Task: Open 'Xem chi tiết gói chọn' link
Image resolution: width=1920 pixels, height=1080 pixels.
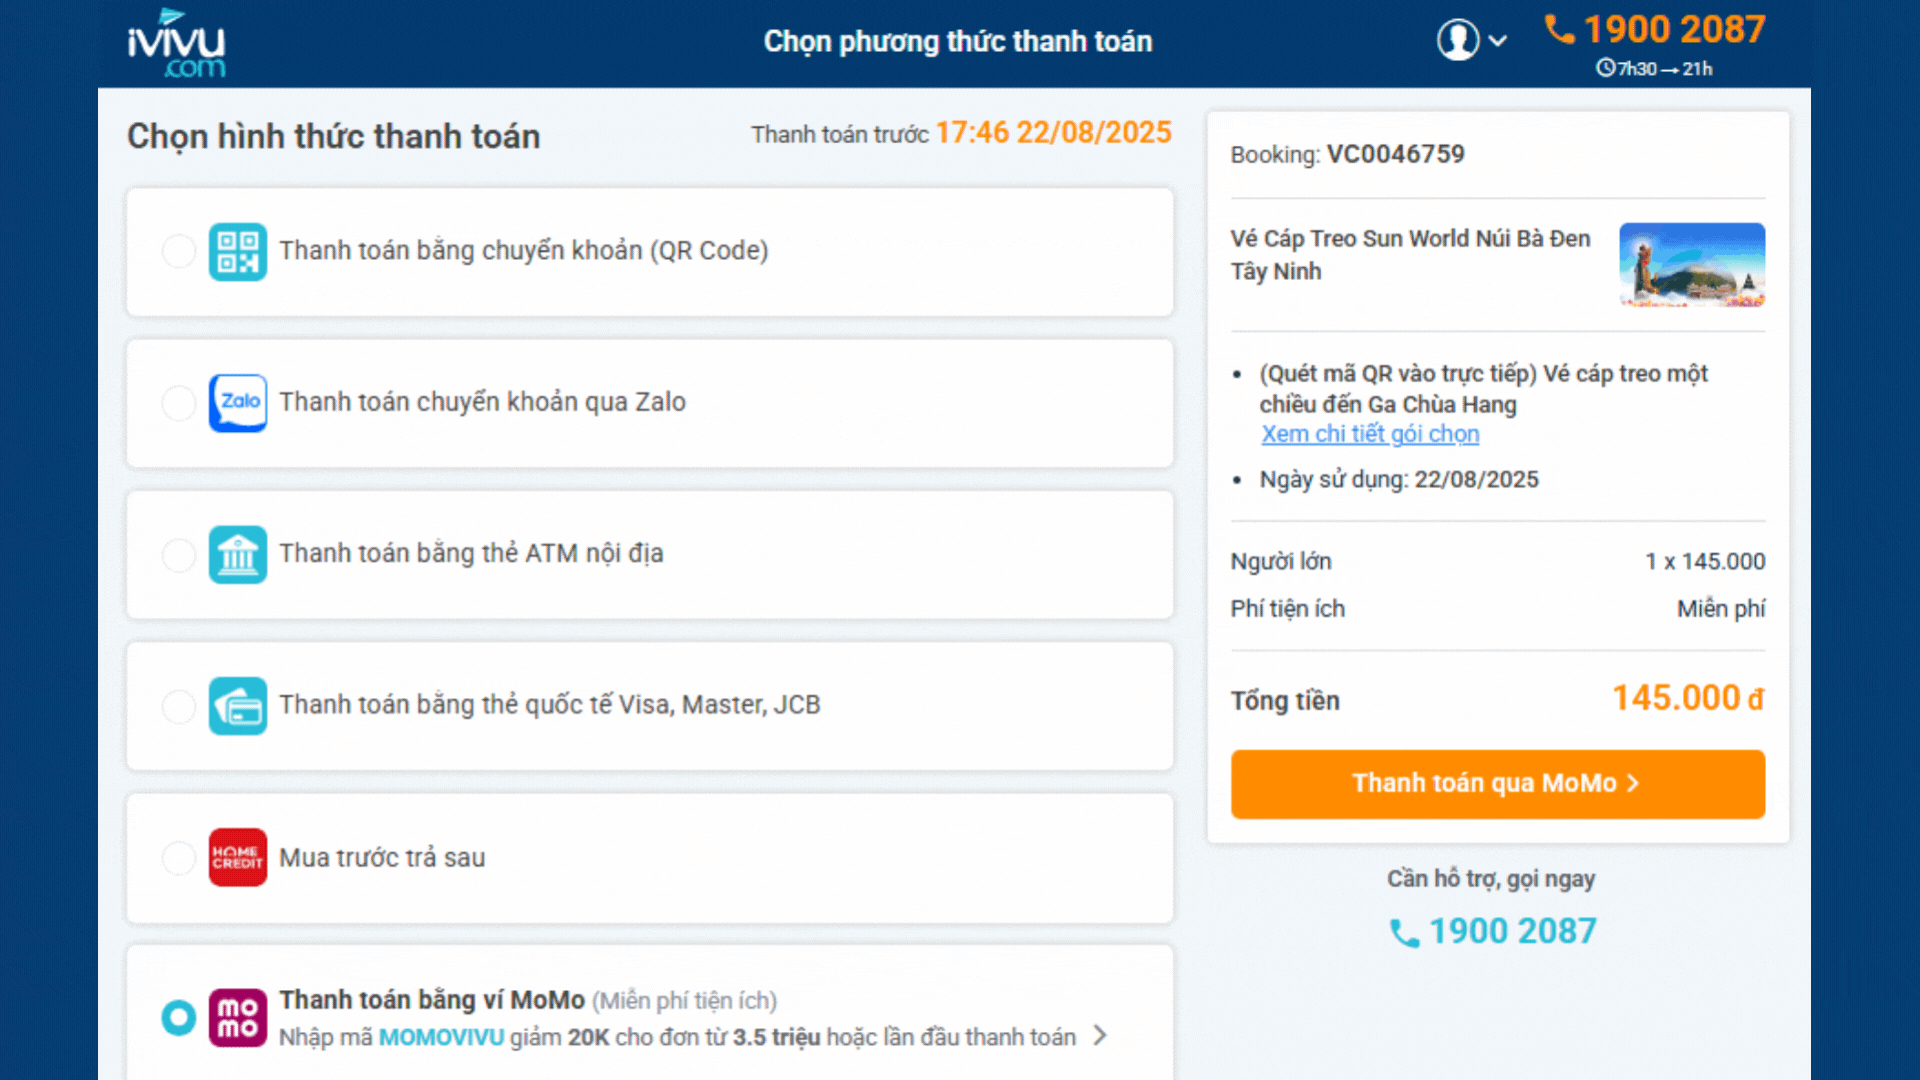Action: pyautogui.click(x=1370, y=434)
